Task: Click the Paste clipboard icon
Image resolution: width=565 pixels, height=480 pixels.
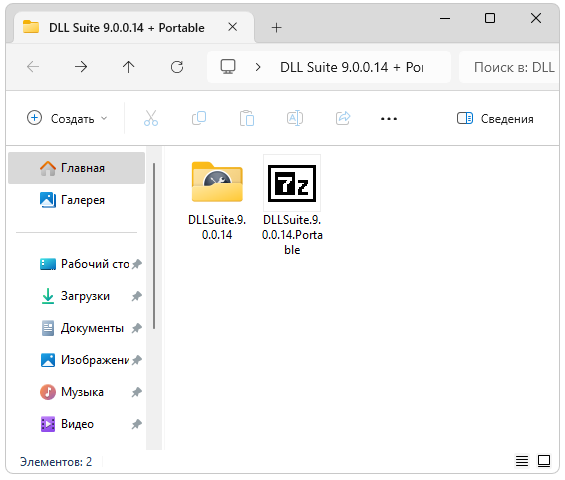Action: pyautogui.click(x=247, y=118)
